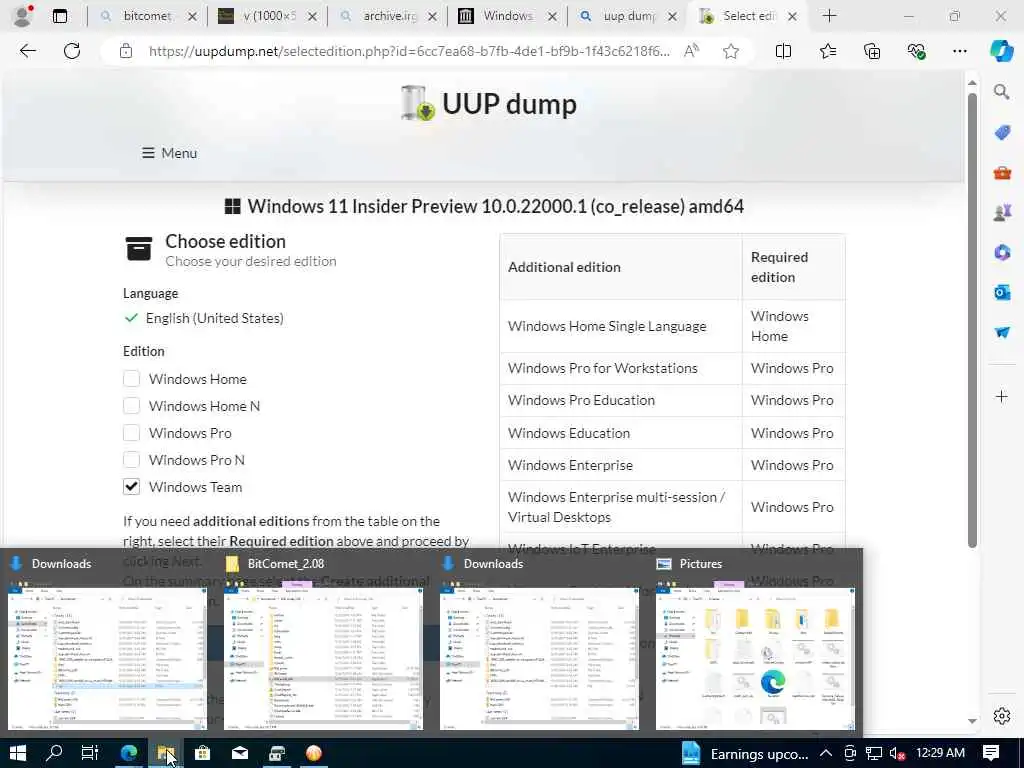Refresh the uupdump page
This screenshot has height=768, width=1024.
[x=72, y=51]
